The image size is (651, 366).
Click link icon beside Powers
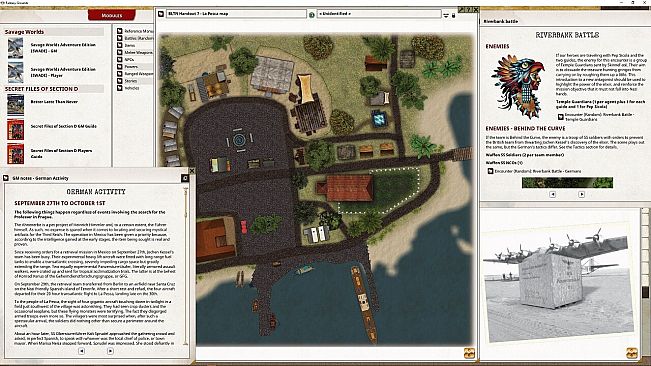click(x=120, y=66)
